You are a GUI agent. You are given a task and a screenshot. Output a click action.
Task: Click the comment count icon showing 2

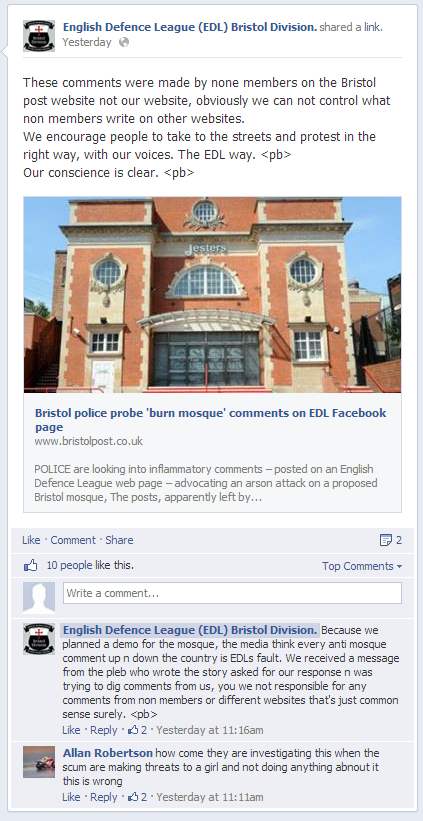pyautogui.click(x=391, y=540)
